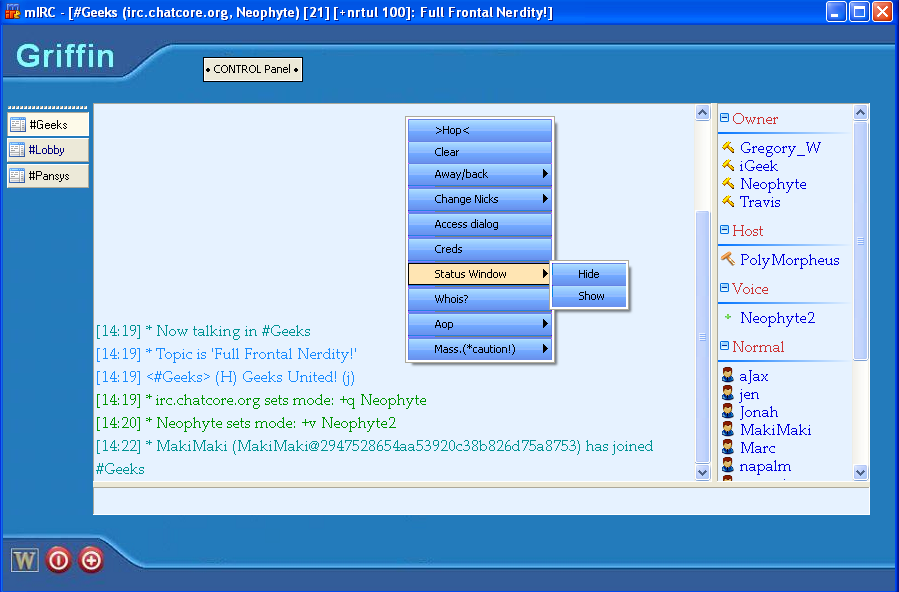Click the 'Topic is Full Frontal Nerdity!' line
899x592 pixels.
pyautogui.click(x=226, y=354)
